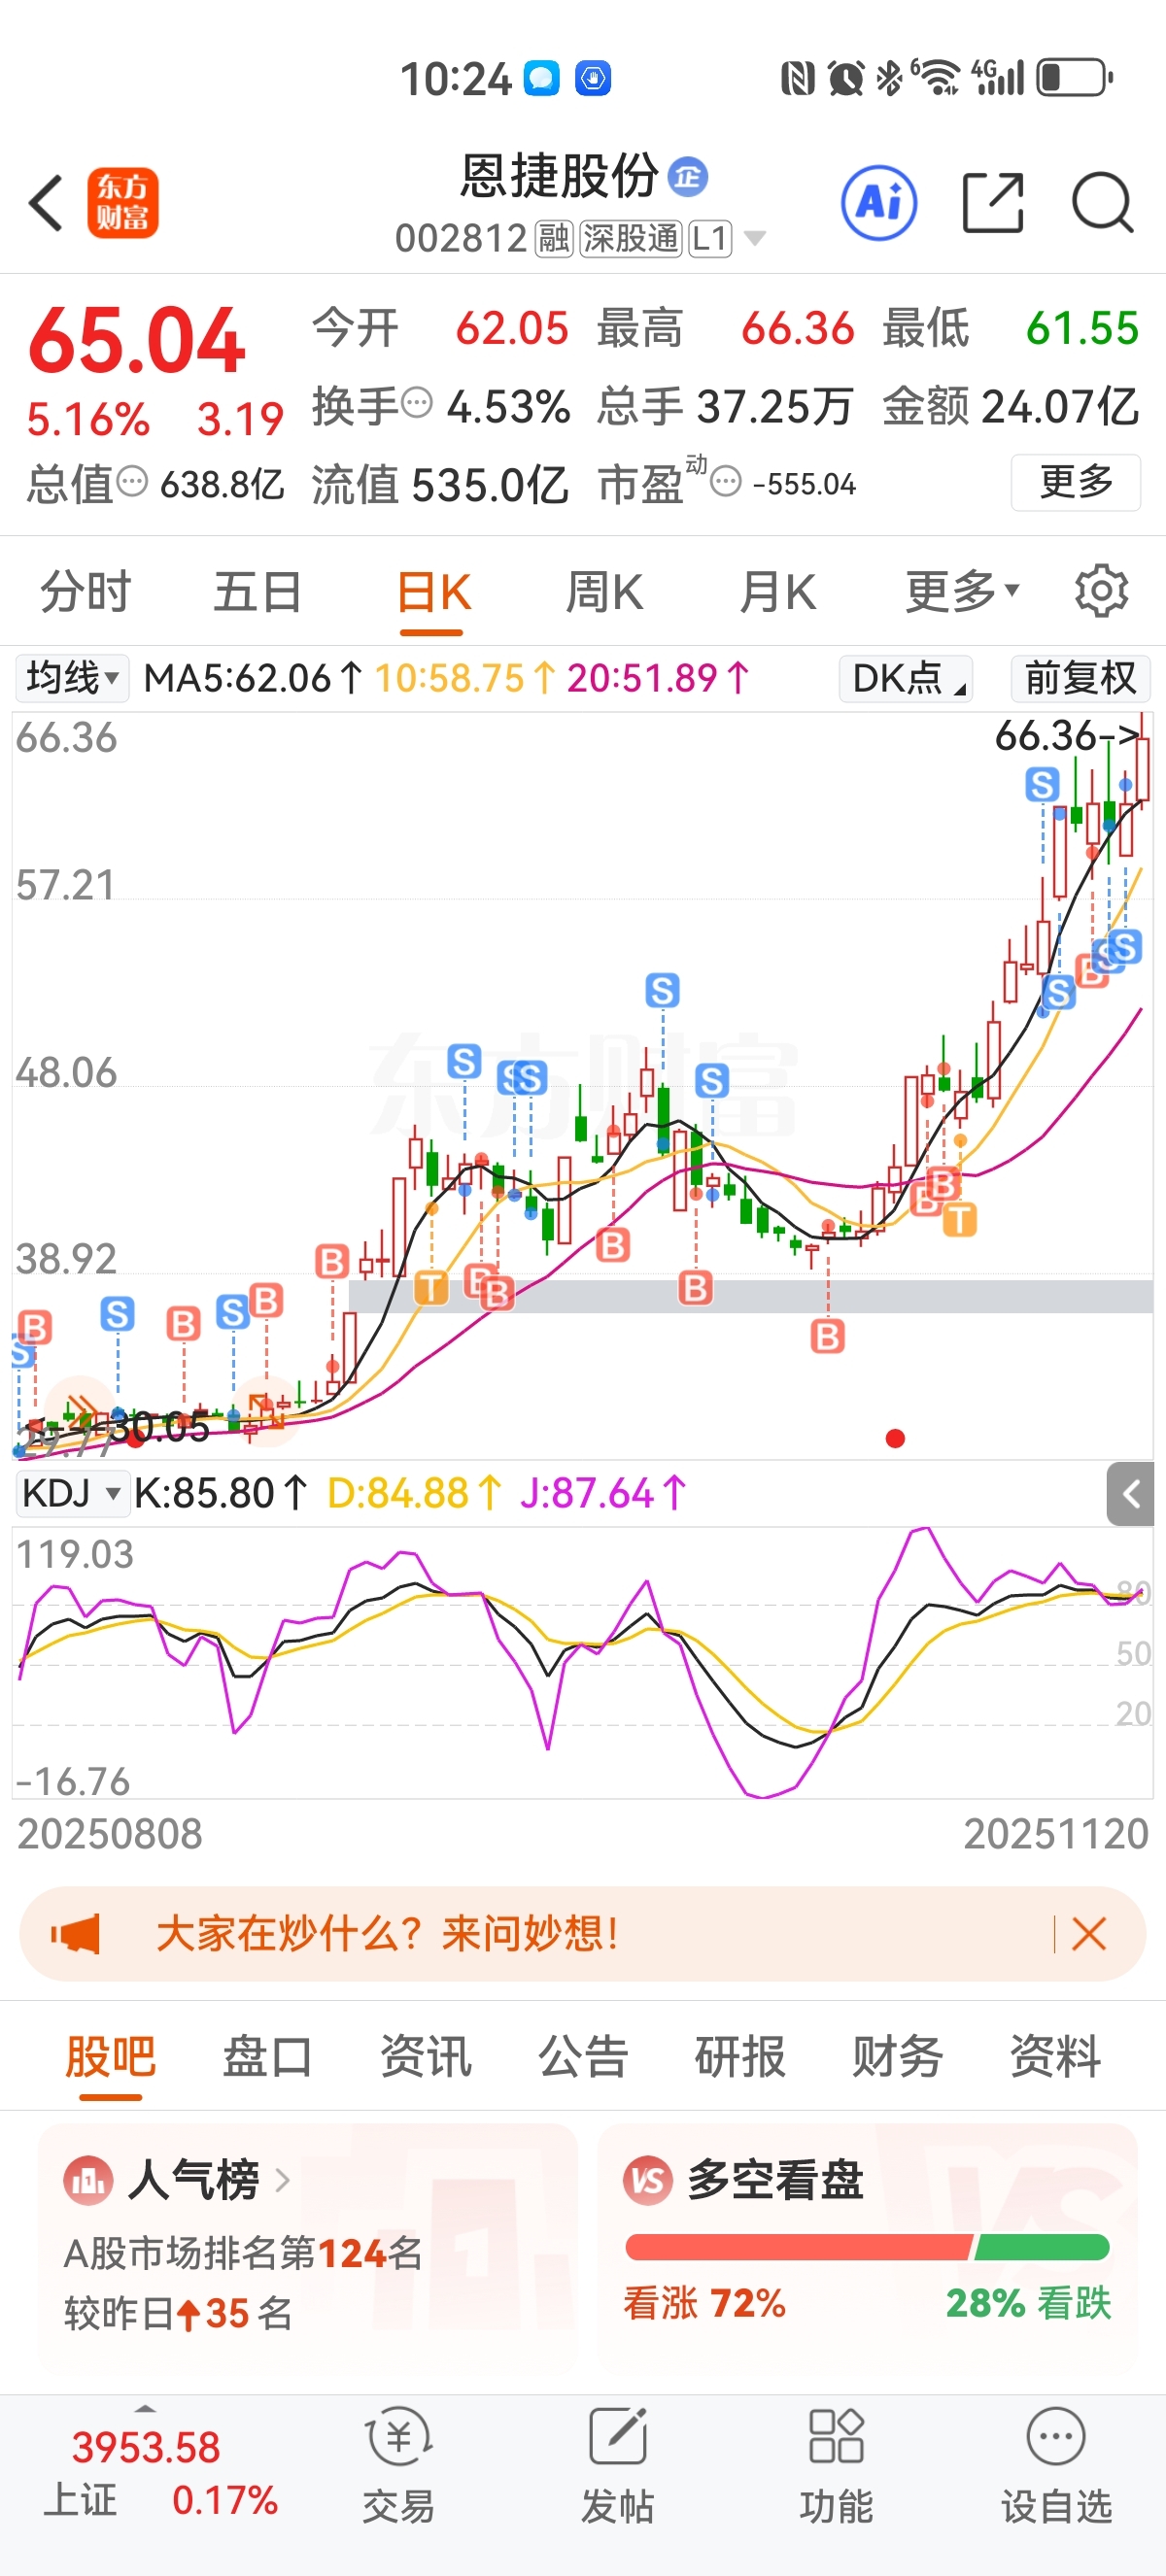Tap the red dot below the chart

coord(895,1438)
